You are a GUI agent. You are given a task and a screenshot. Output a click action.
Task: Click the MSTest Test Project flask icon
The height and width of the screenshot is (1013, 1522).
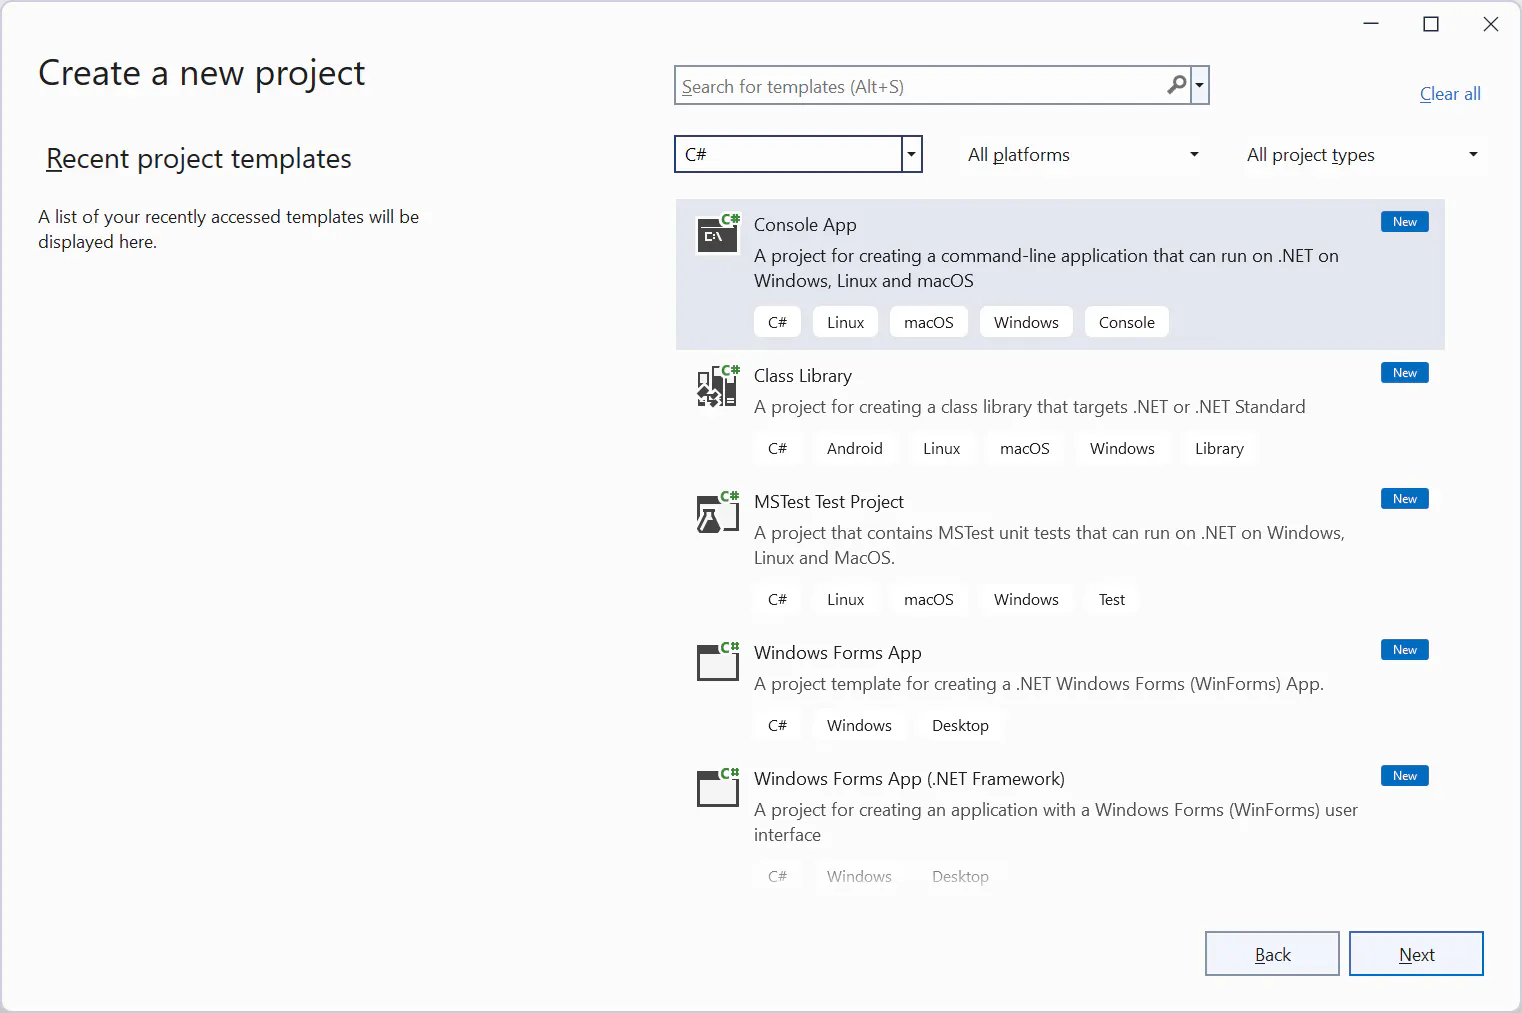[x=717, y=513]
